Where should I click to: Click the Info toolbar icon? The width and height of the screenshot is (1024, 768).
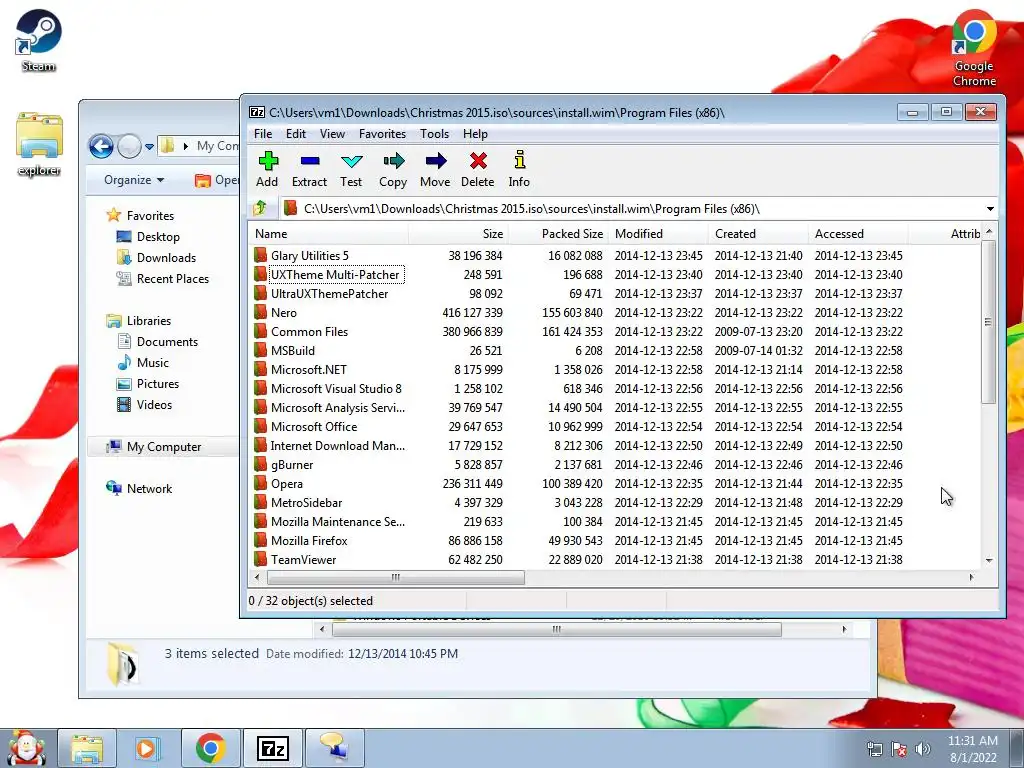520,161
